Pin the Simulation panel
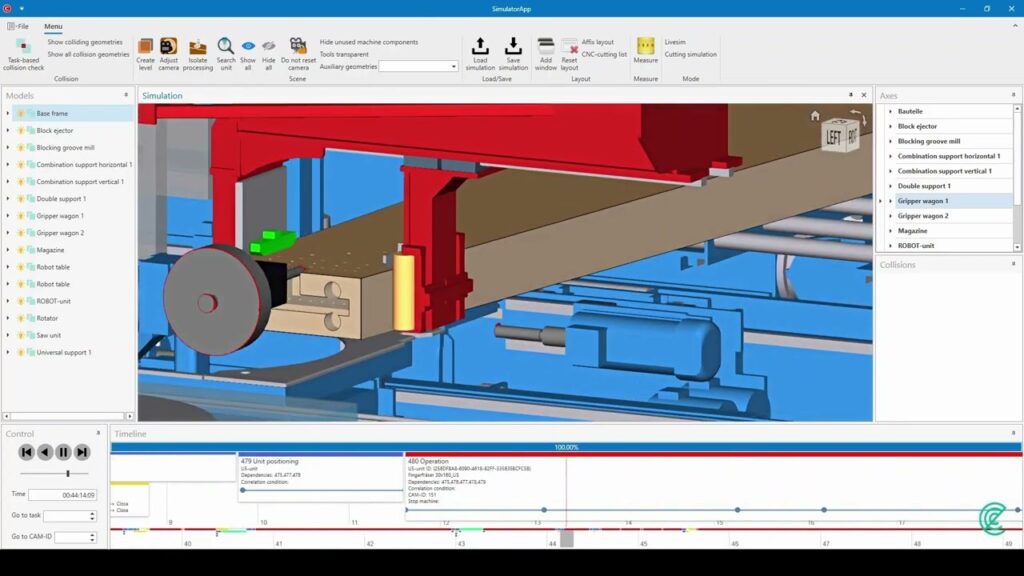The width and height of the screenshot is (1024, 576). pos(850,95)
